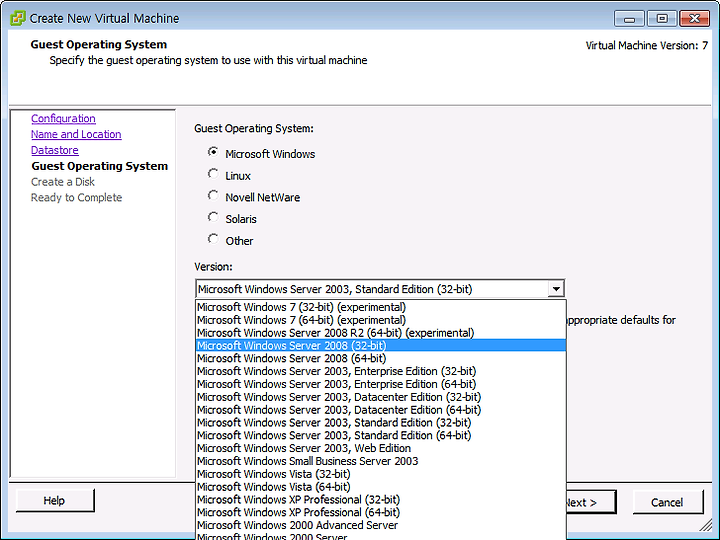
Task: Choose Microsoft Windows Vista (64-bit)
Action: point(380,487)
